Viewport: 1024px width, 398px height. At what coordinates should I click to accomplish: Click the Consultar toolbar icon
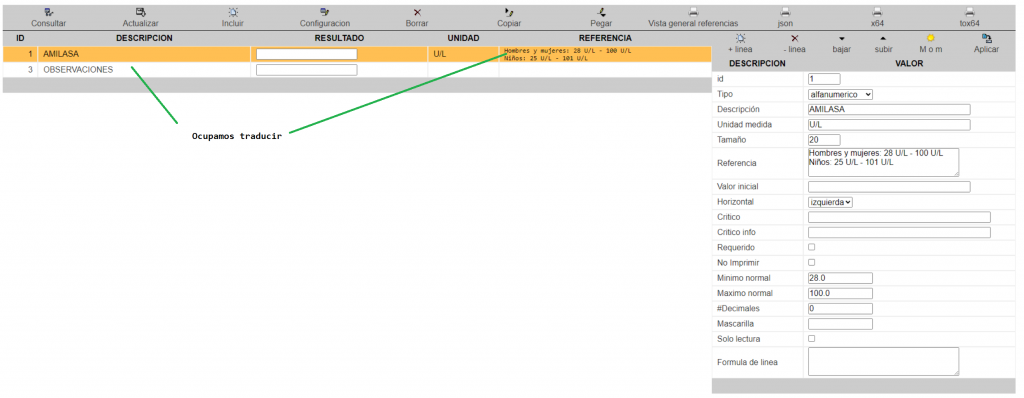pos(49,12)
